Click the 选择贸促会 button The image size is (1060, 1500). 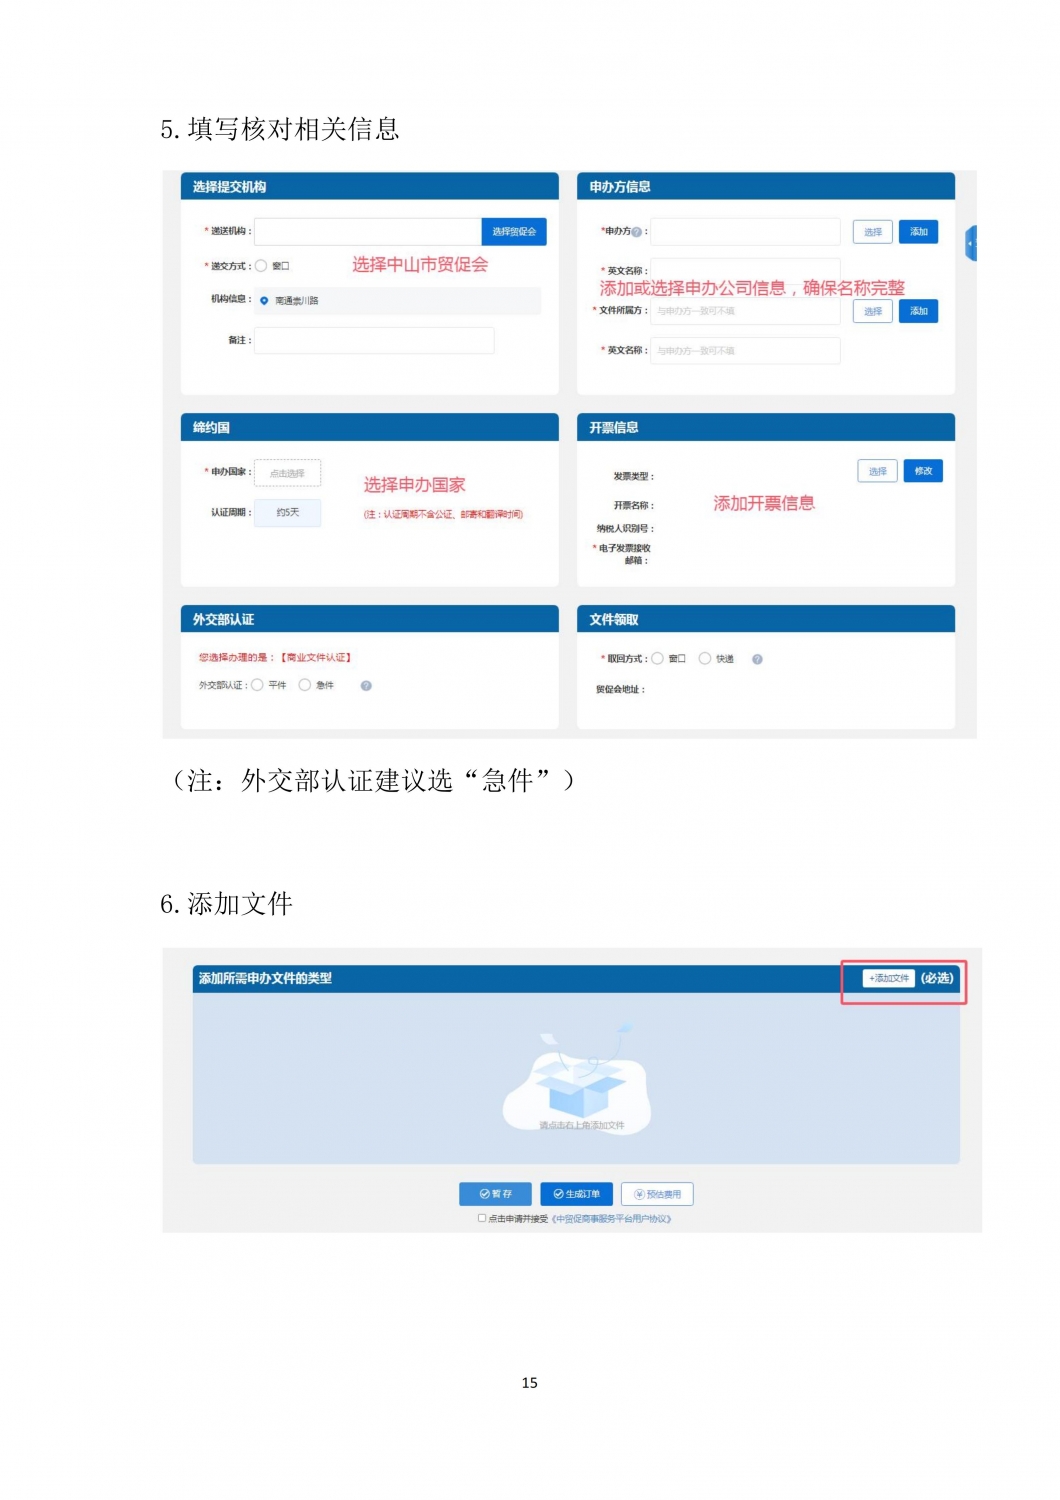tap(514, 231)
